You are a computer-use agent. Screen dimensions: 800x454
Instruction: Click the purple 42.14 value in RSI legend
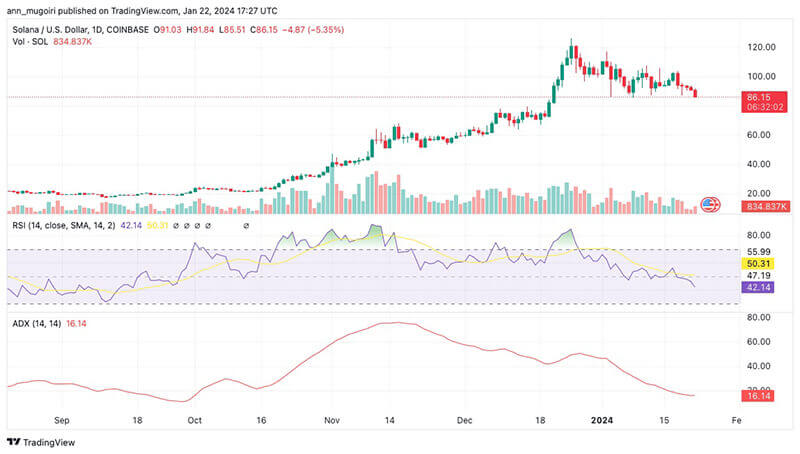pyautogui.click(x=131, y=225)
